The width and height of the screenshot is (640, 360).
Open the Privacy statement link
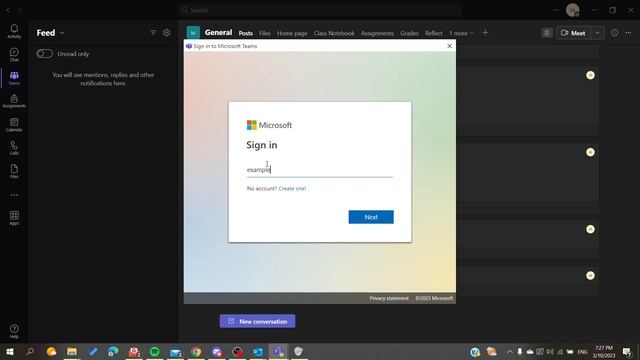click(389, 298)
